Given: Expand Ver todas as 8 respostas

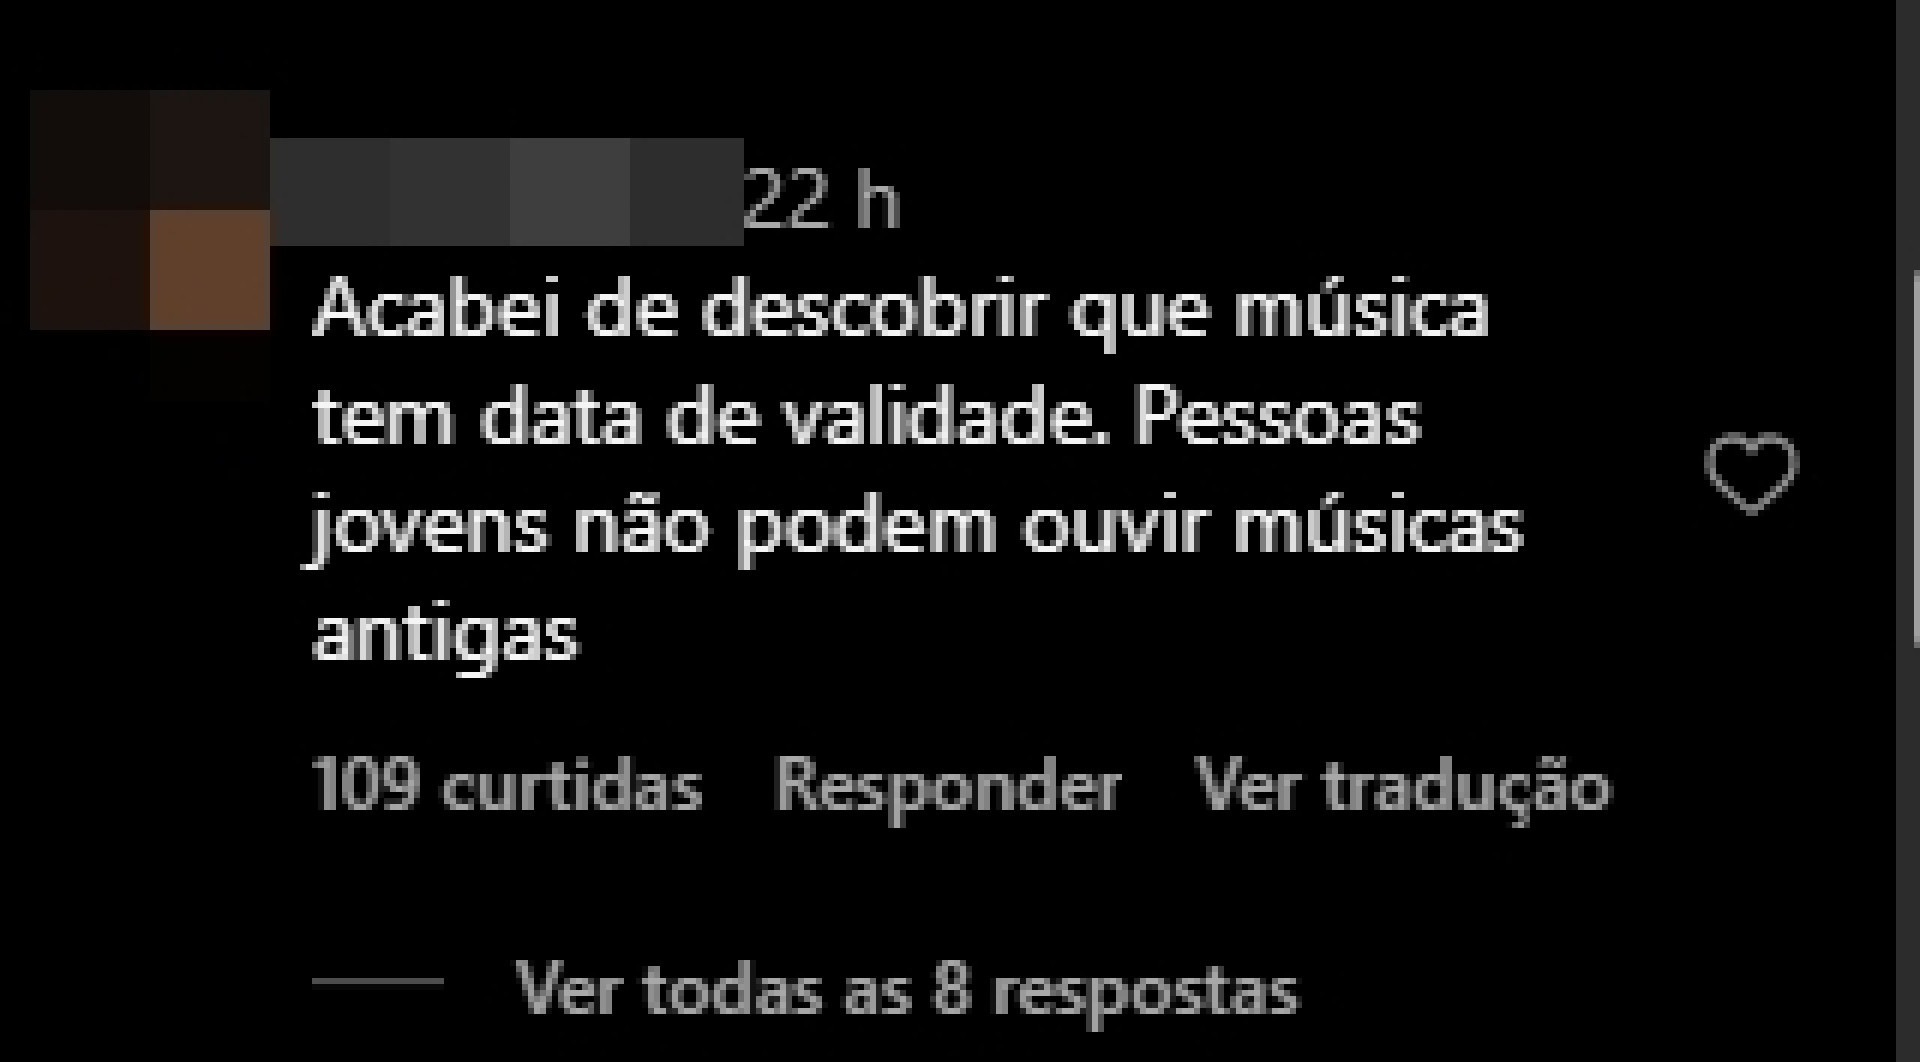Looking at the screenshot, I should (907, 990).
